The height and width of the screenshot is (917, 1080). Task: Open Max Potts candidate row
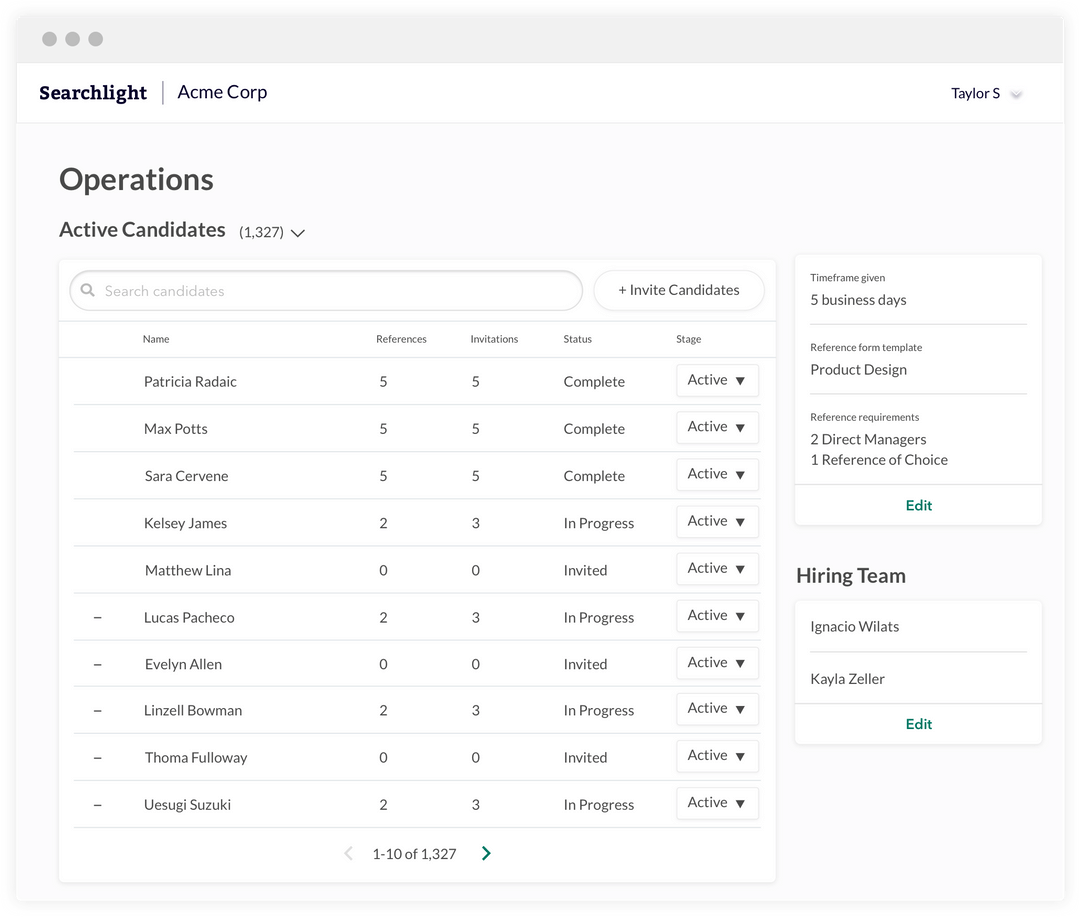pos(176,429)
